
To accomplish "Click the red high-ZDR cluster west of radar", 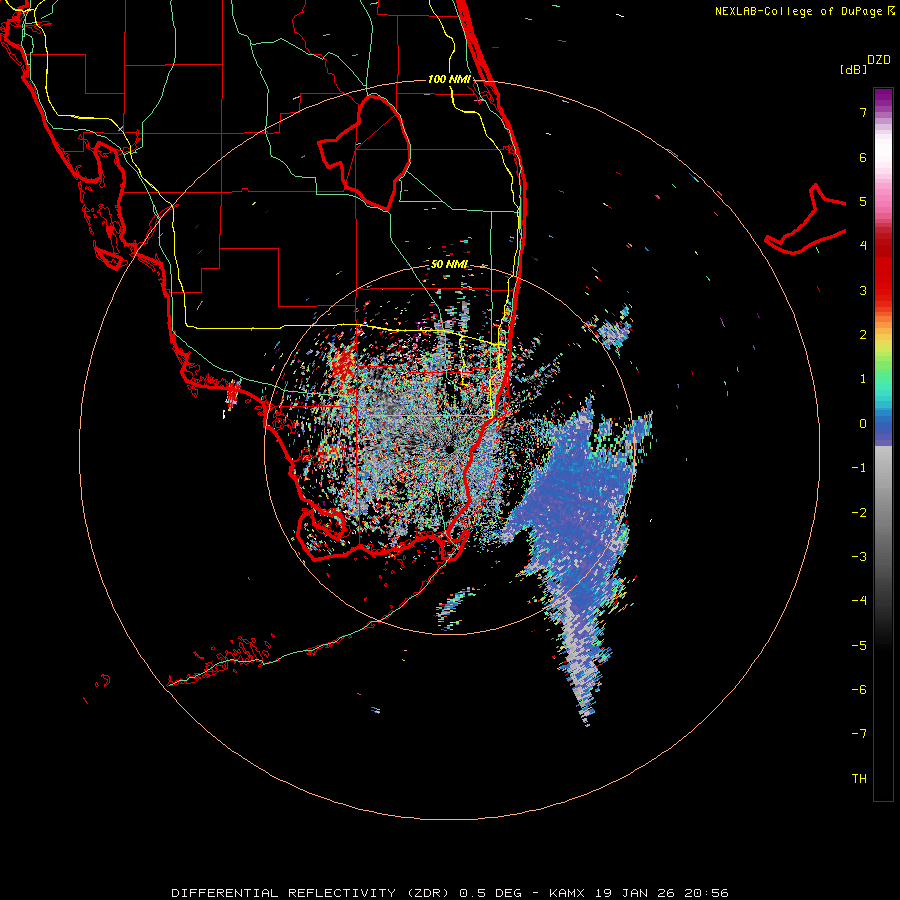I will pos(344,363).
